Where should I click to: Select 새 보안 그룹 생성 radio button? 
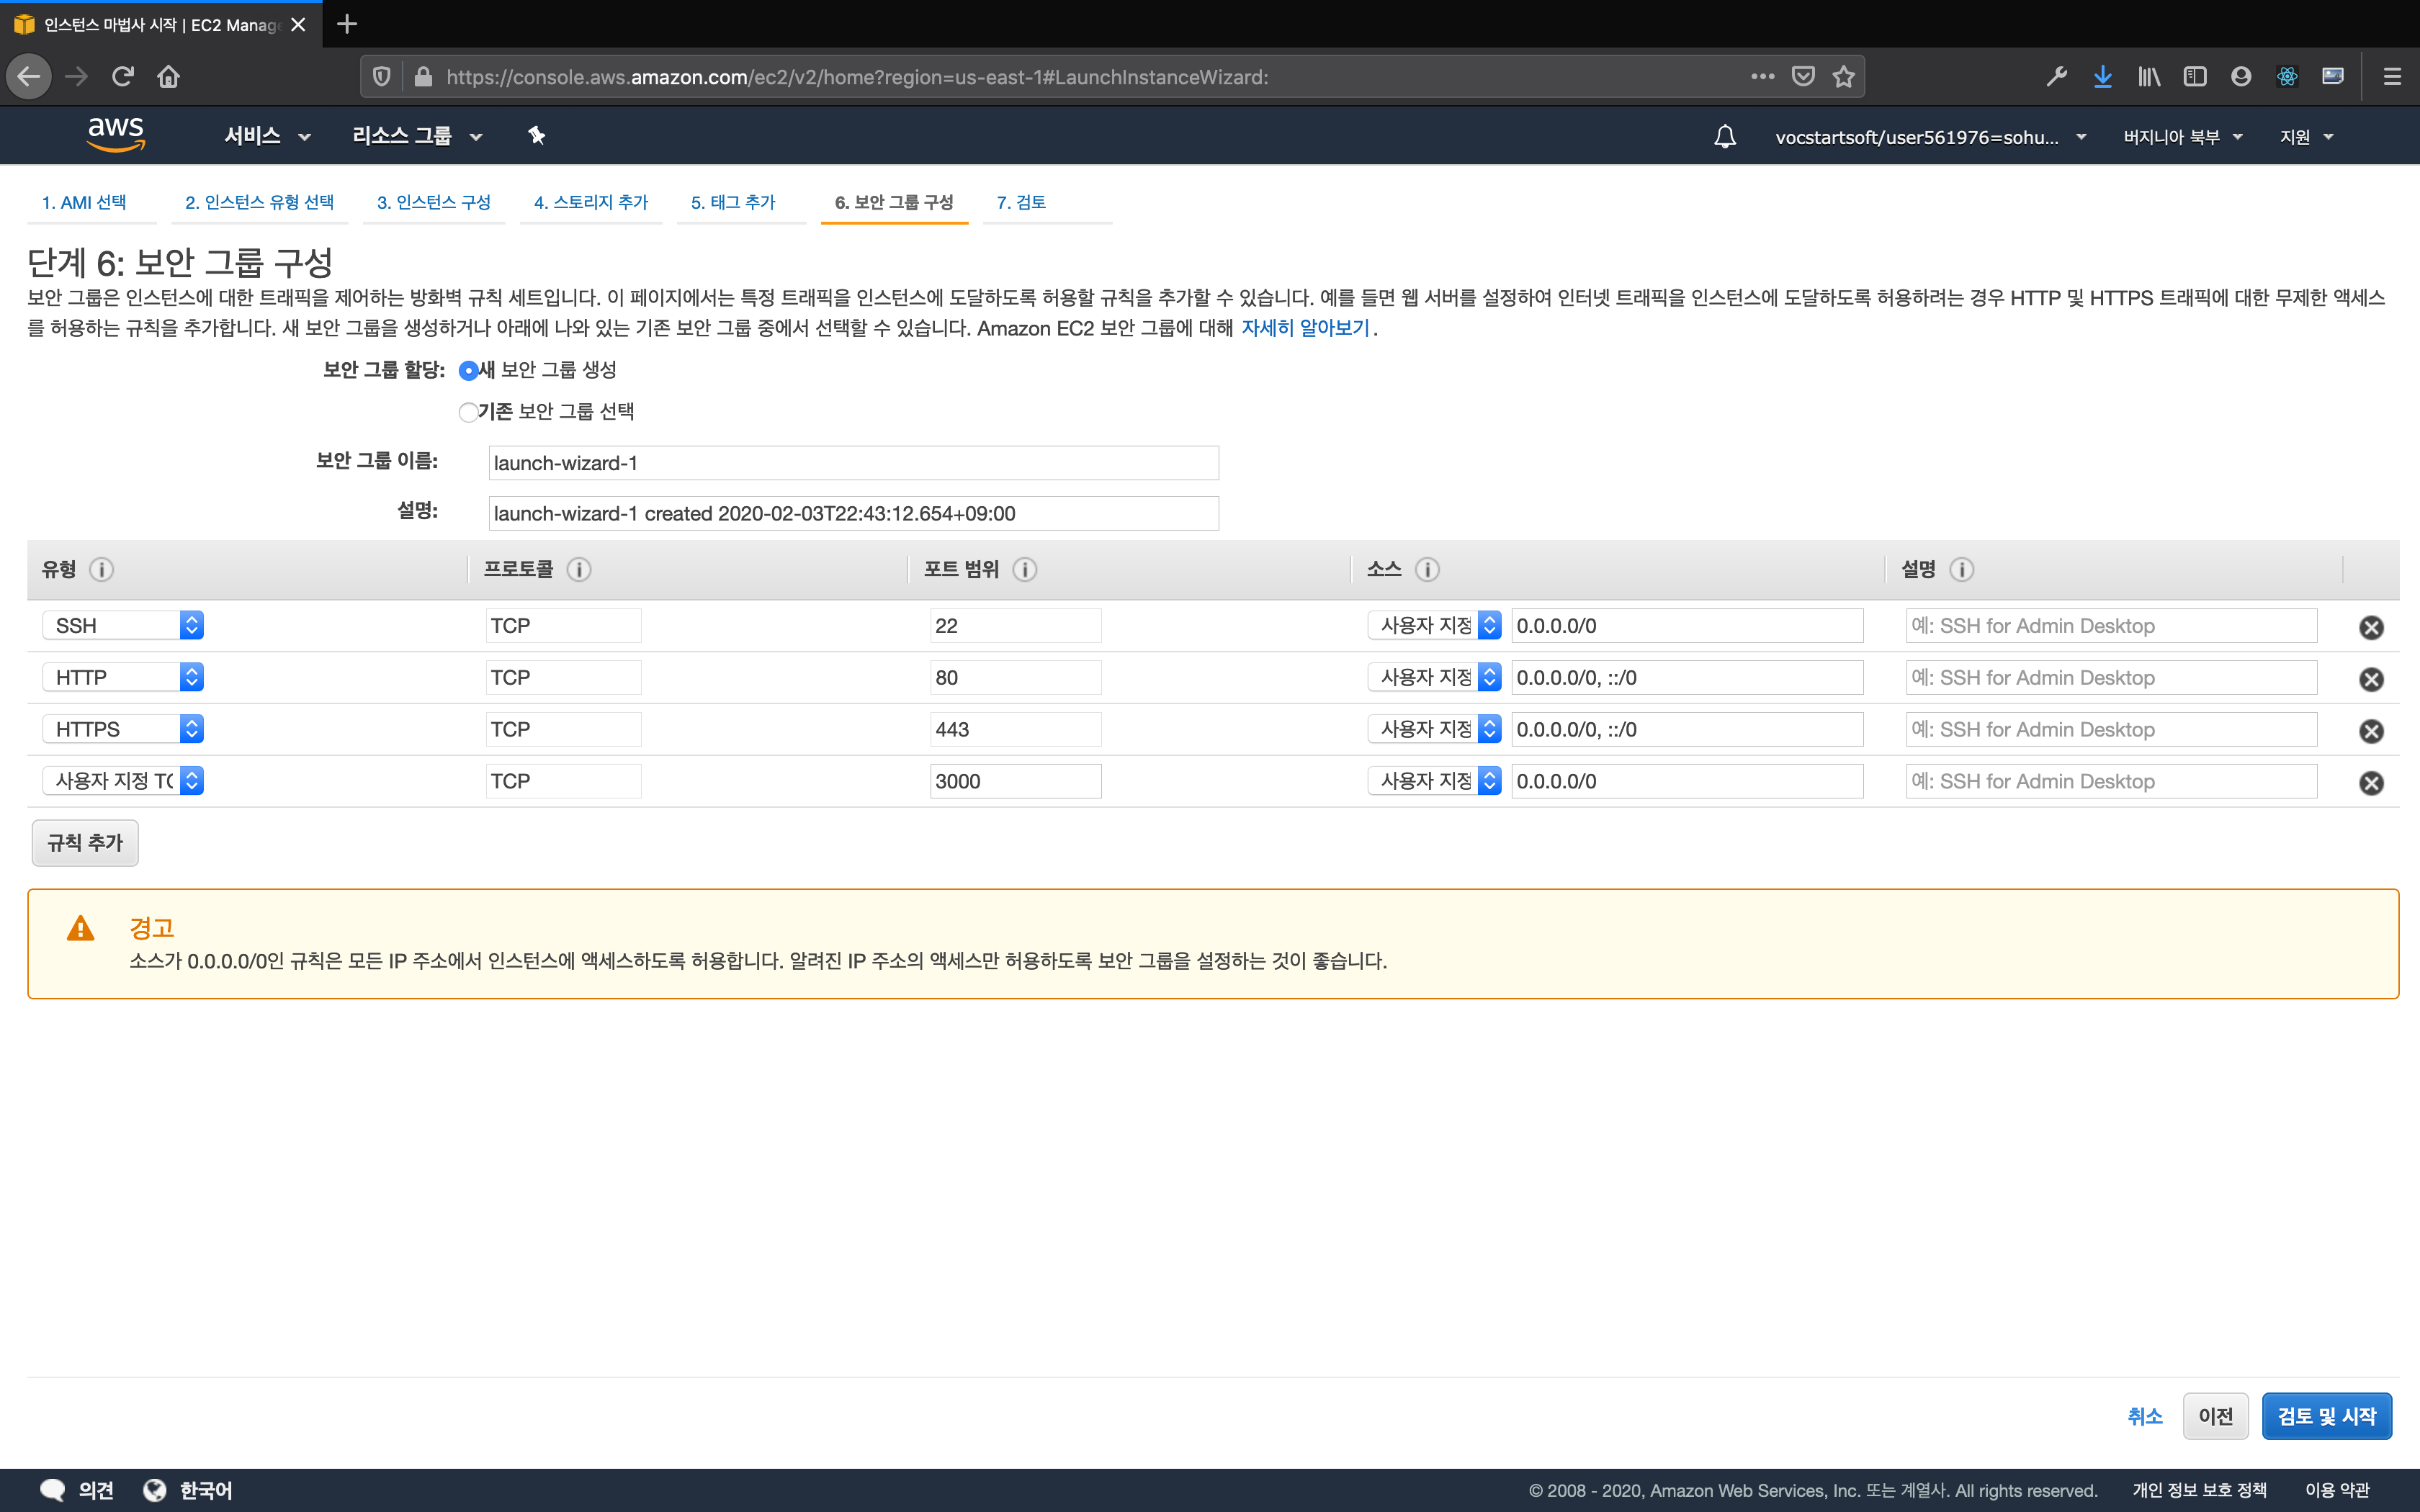[468, 371]
